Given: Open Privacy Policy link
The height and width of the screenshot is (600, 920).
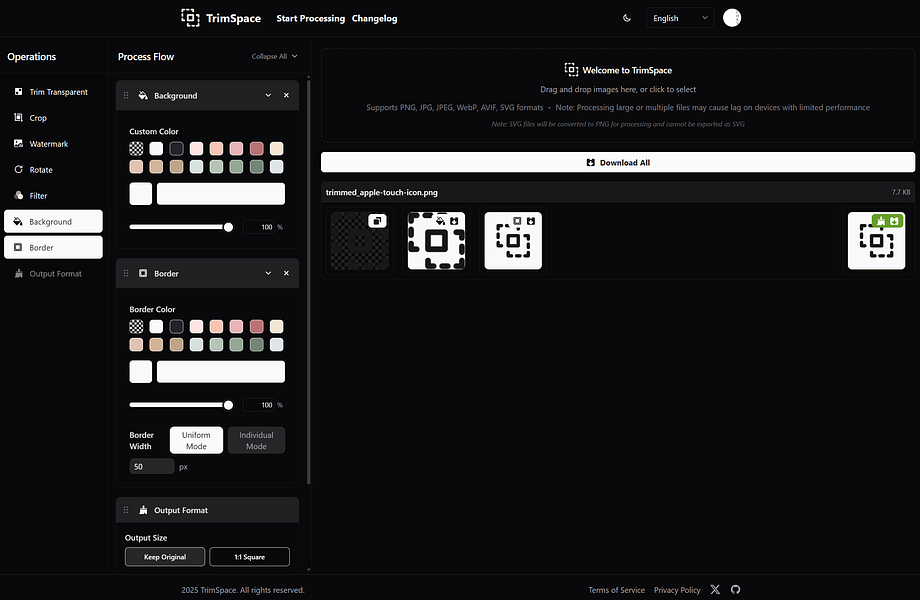Looking at the screenshot, I should click(677, 590).
